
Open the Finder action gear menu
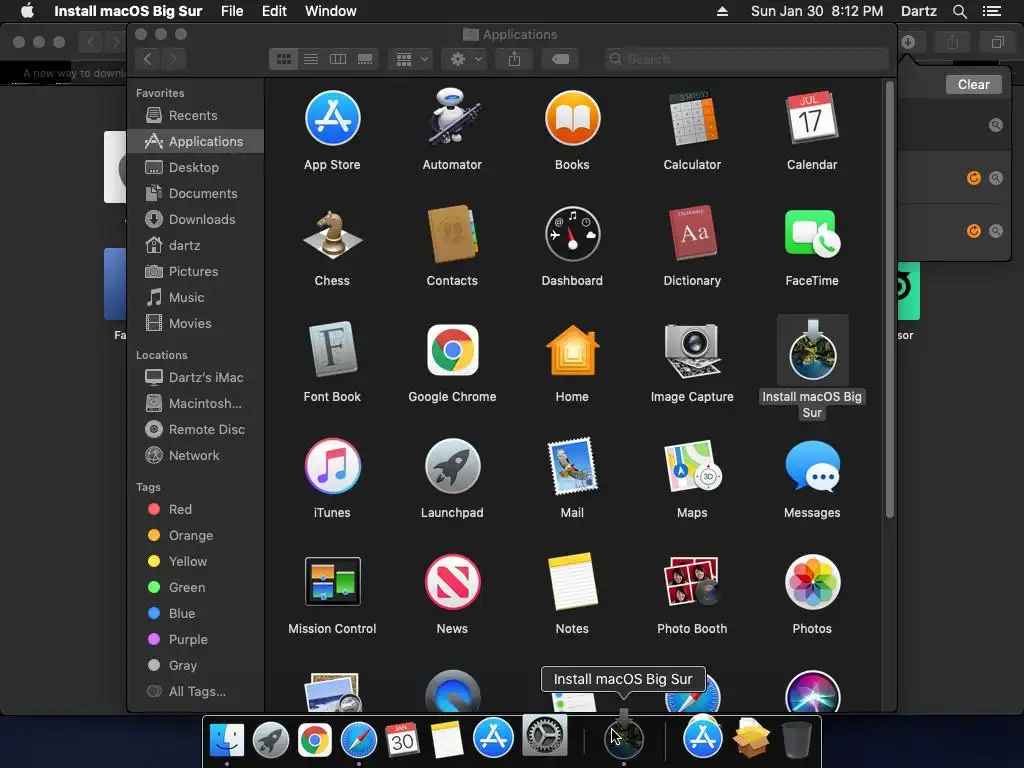click(x=465, y=59)
